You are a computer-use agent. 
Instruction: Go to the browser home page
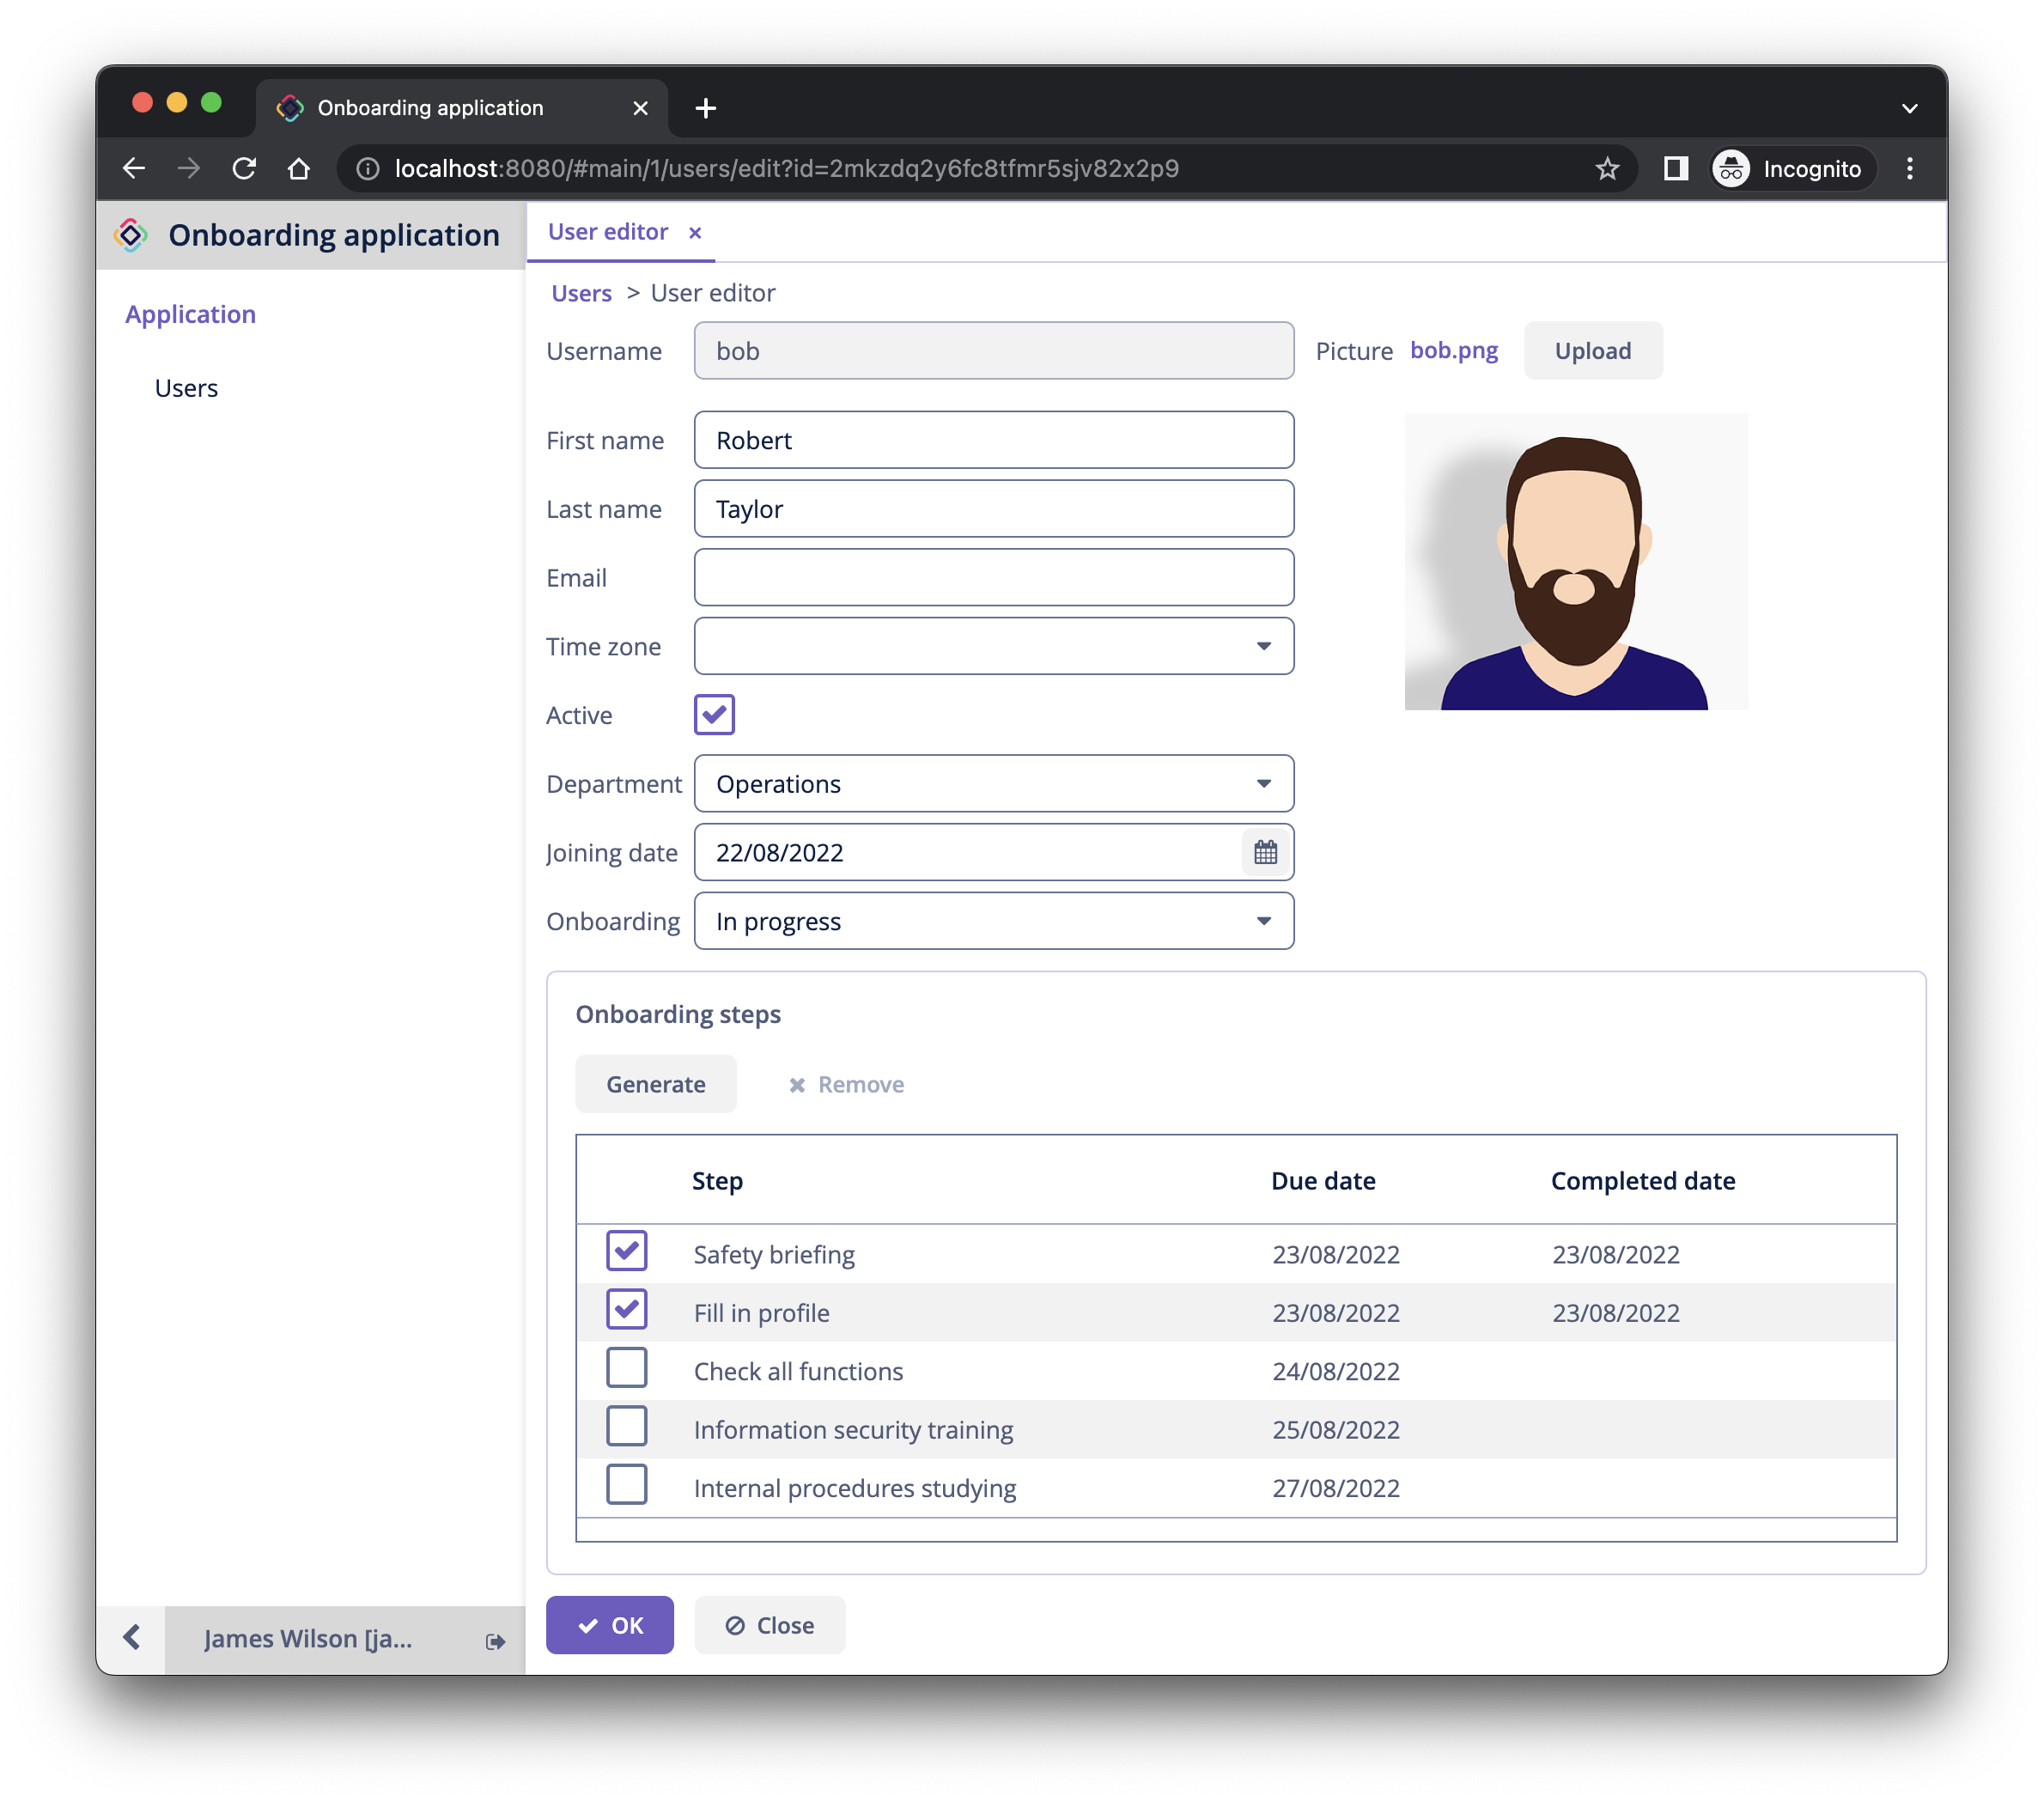(298, 169)
